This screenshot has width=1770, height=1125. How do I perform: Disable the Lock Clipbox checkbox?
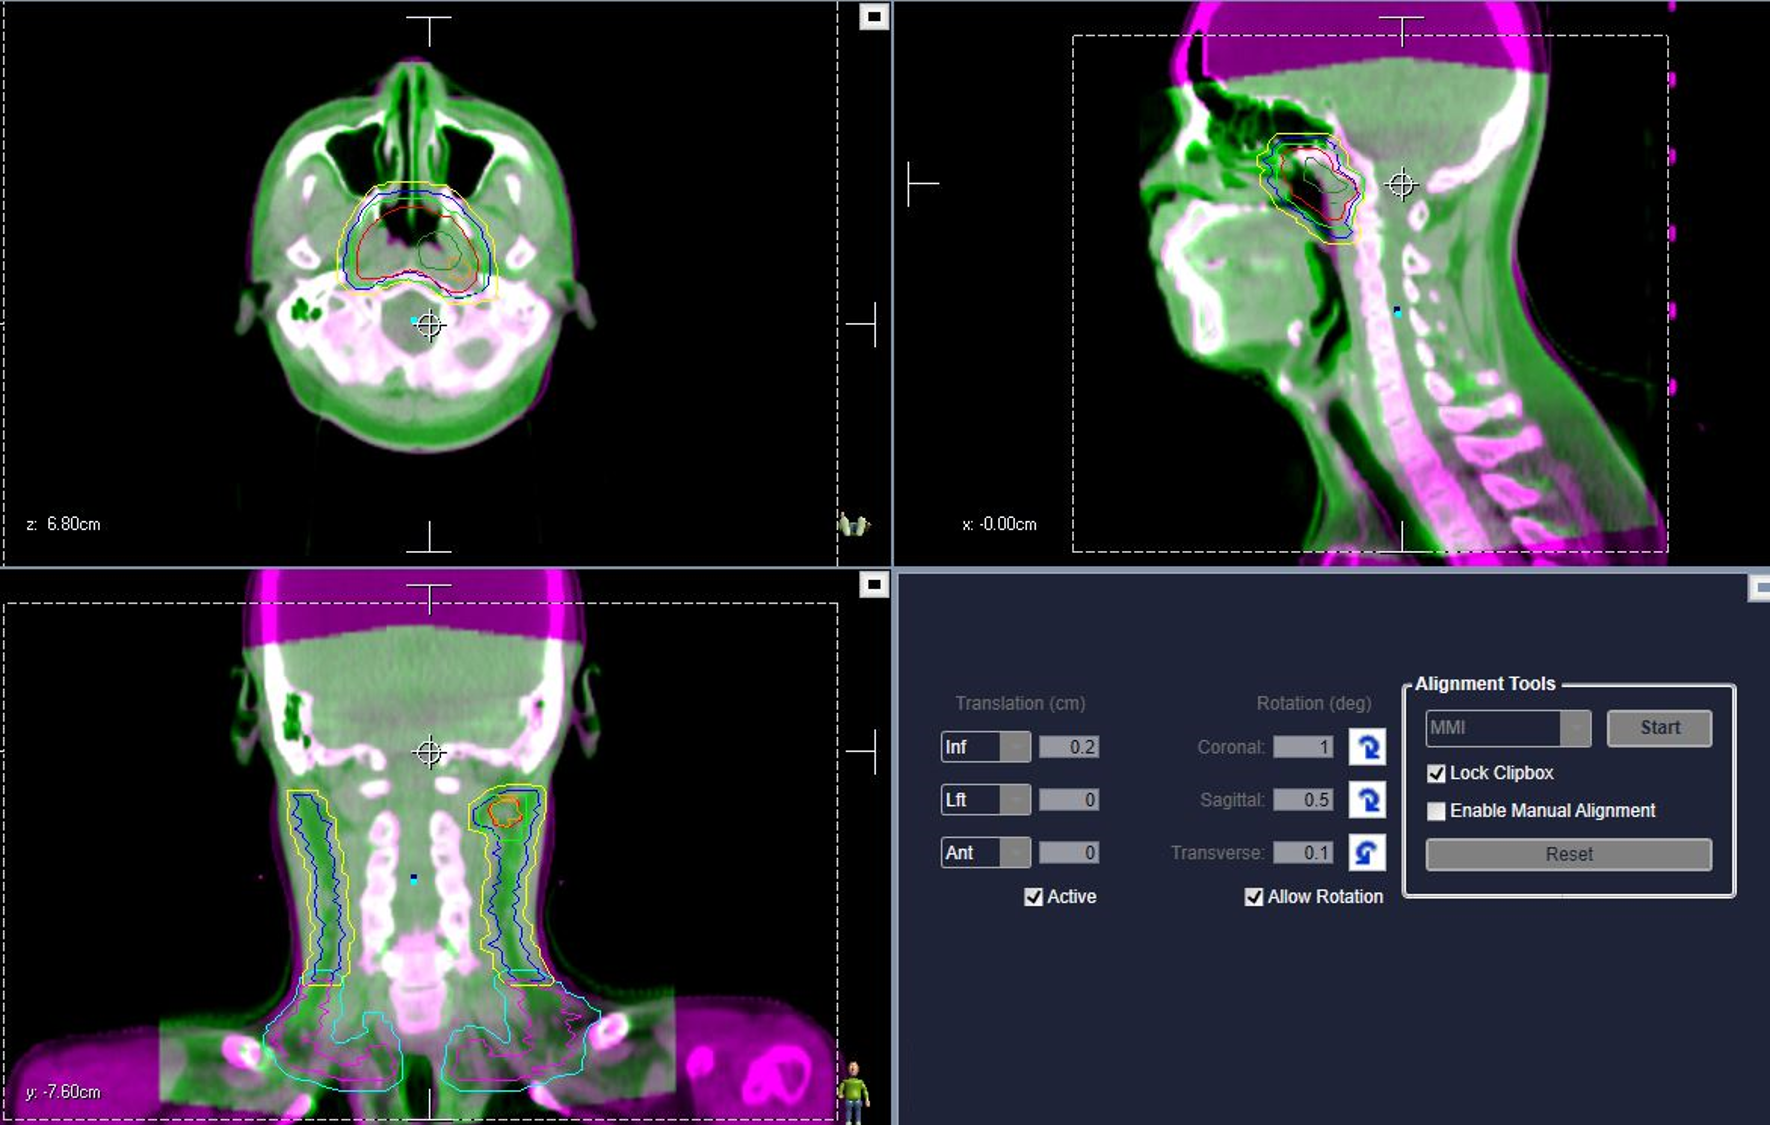(1436, 774)
